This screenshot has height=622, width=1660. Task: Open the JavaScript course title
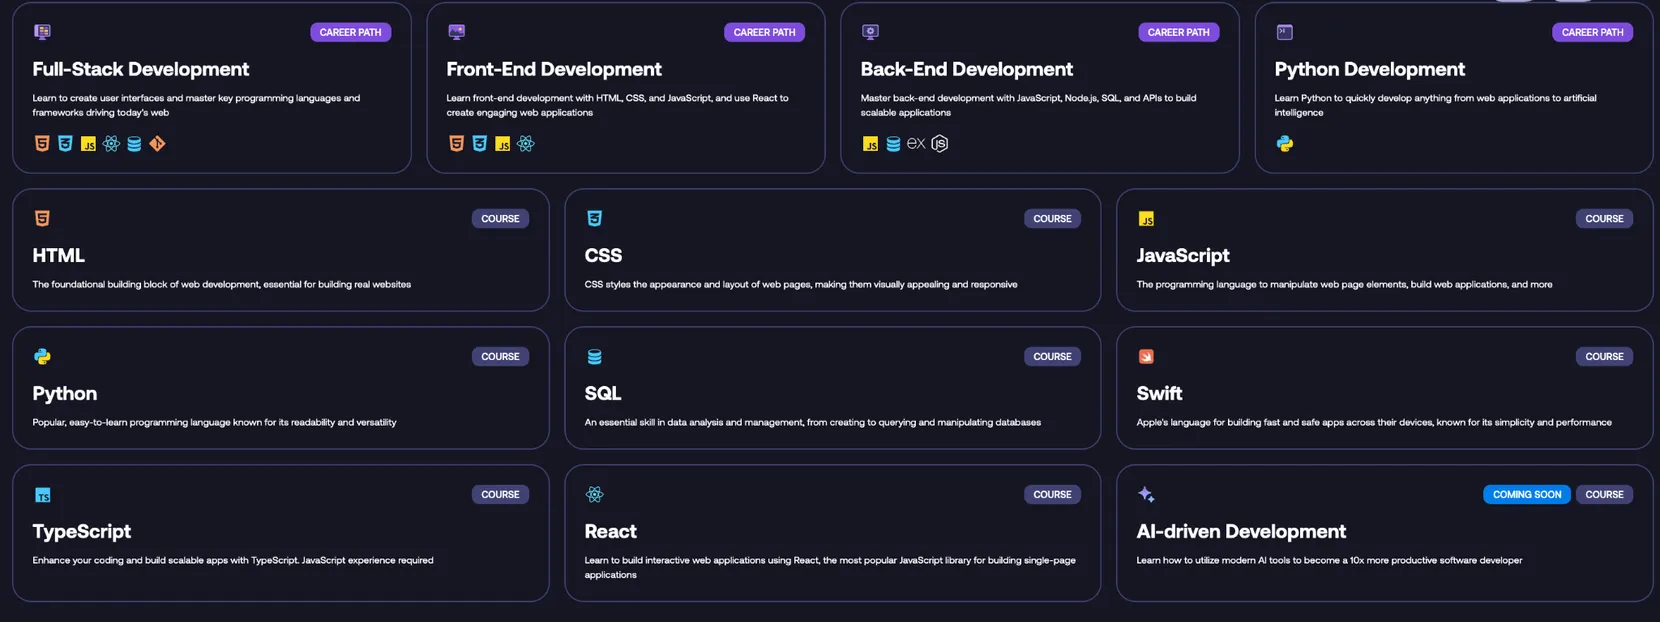click(x=1183, y=256)
